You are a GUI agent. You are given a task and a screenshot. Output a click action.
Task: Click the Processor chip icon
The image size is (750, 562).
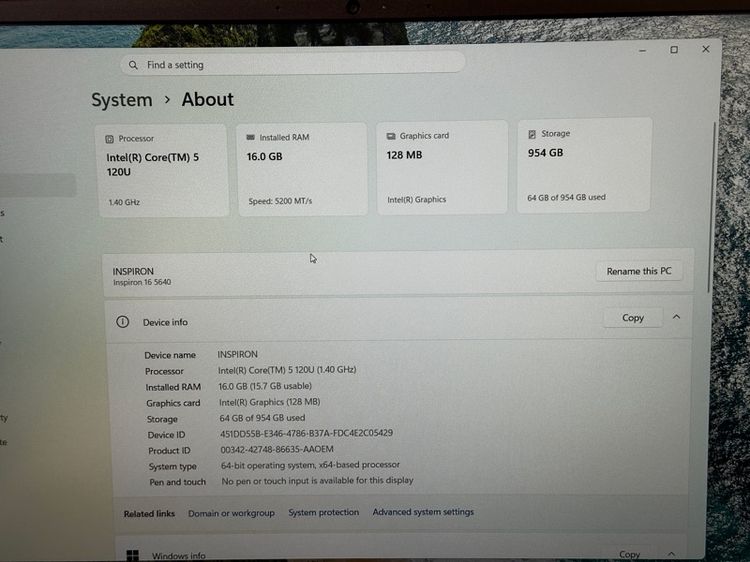[110, 139]
